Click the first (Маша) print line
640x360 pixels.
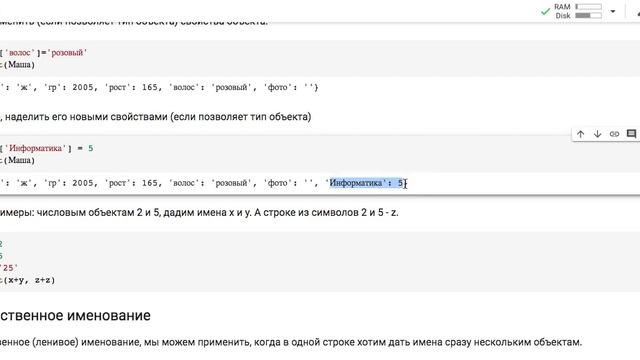click(x=17, y=64)
